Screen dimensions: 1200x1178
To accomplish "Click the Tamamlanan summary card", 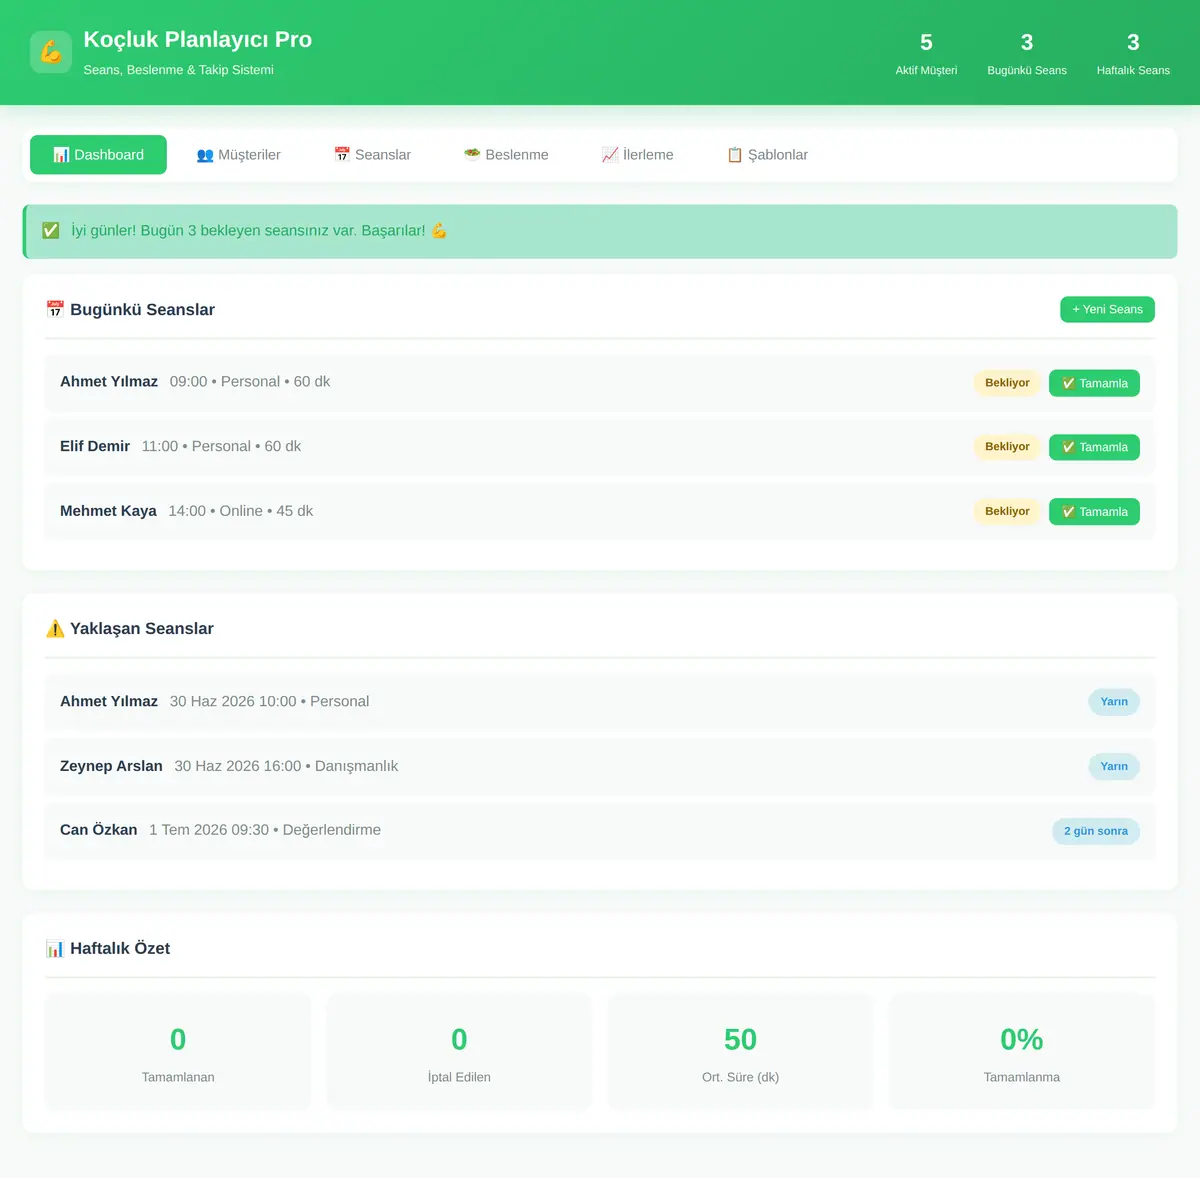I will click(178, 1052).
